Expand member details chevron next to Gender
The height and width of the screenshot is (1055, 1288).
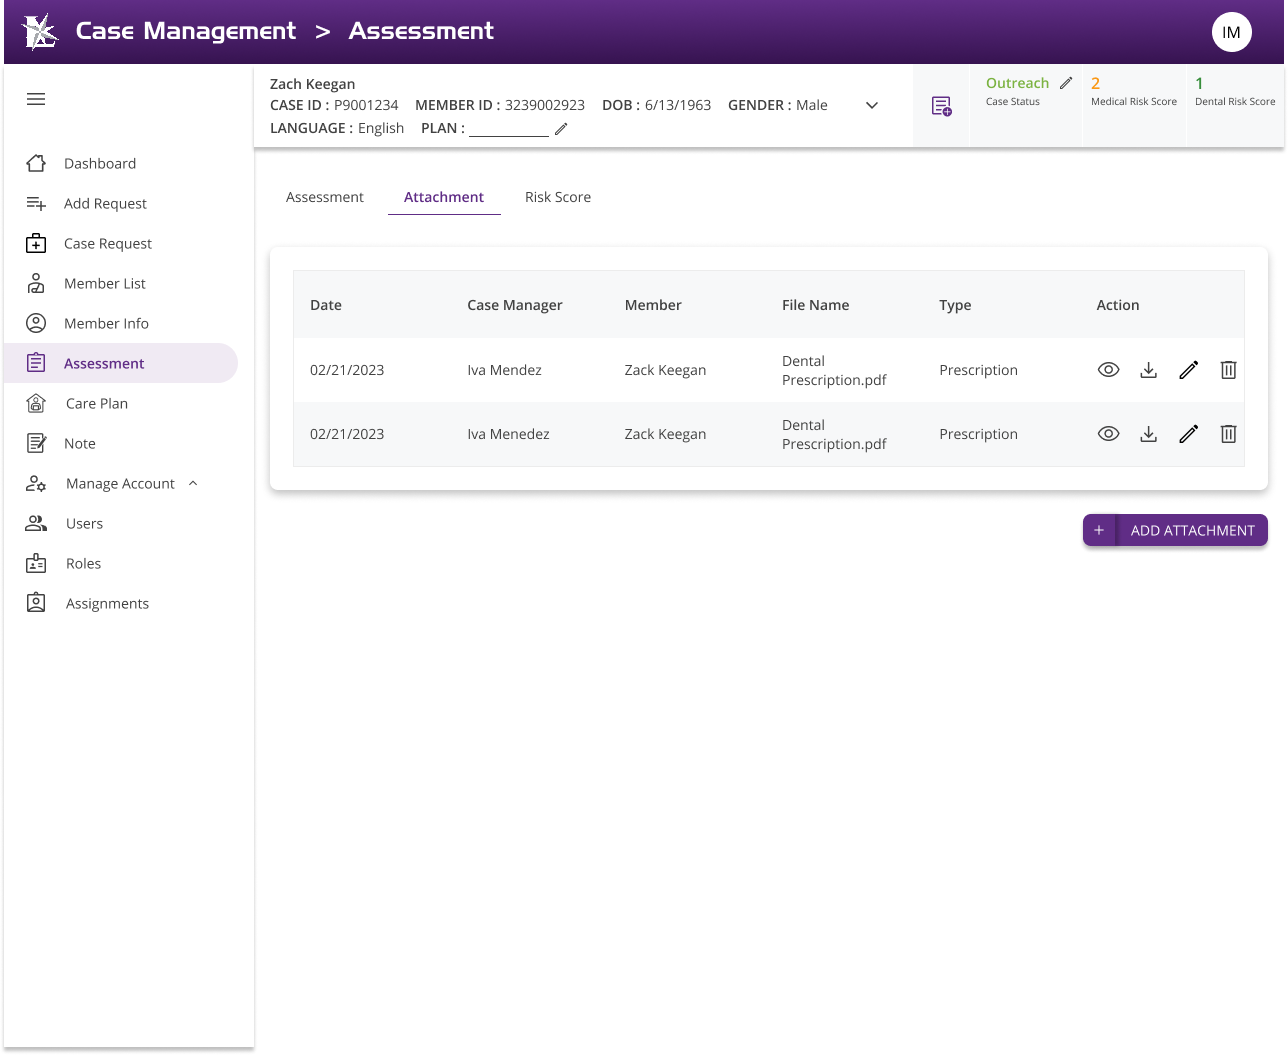872,105
